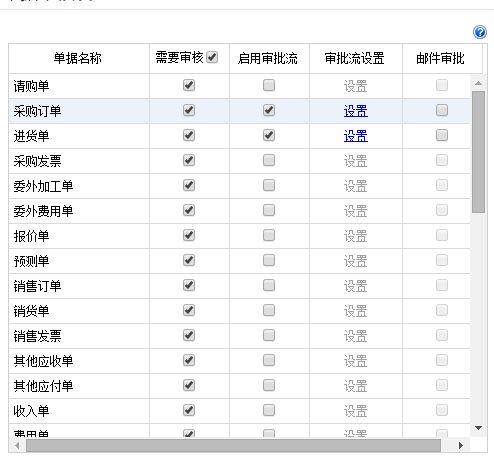Screen dimensions: 494x456
Task: Uncheck 启用审批流 for 进货单
Action: click(x=269, y=135)
